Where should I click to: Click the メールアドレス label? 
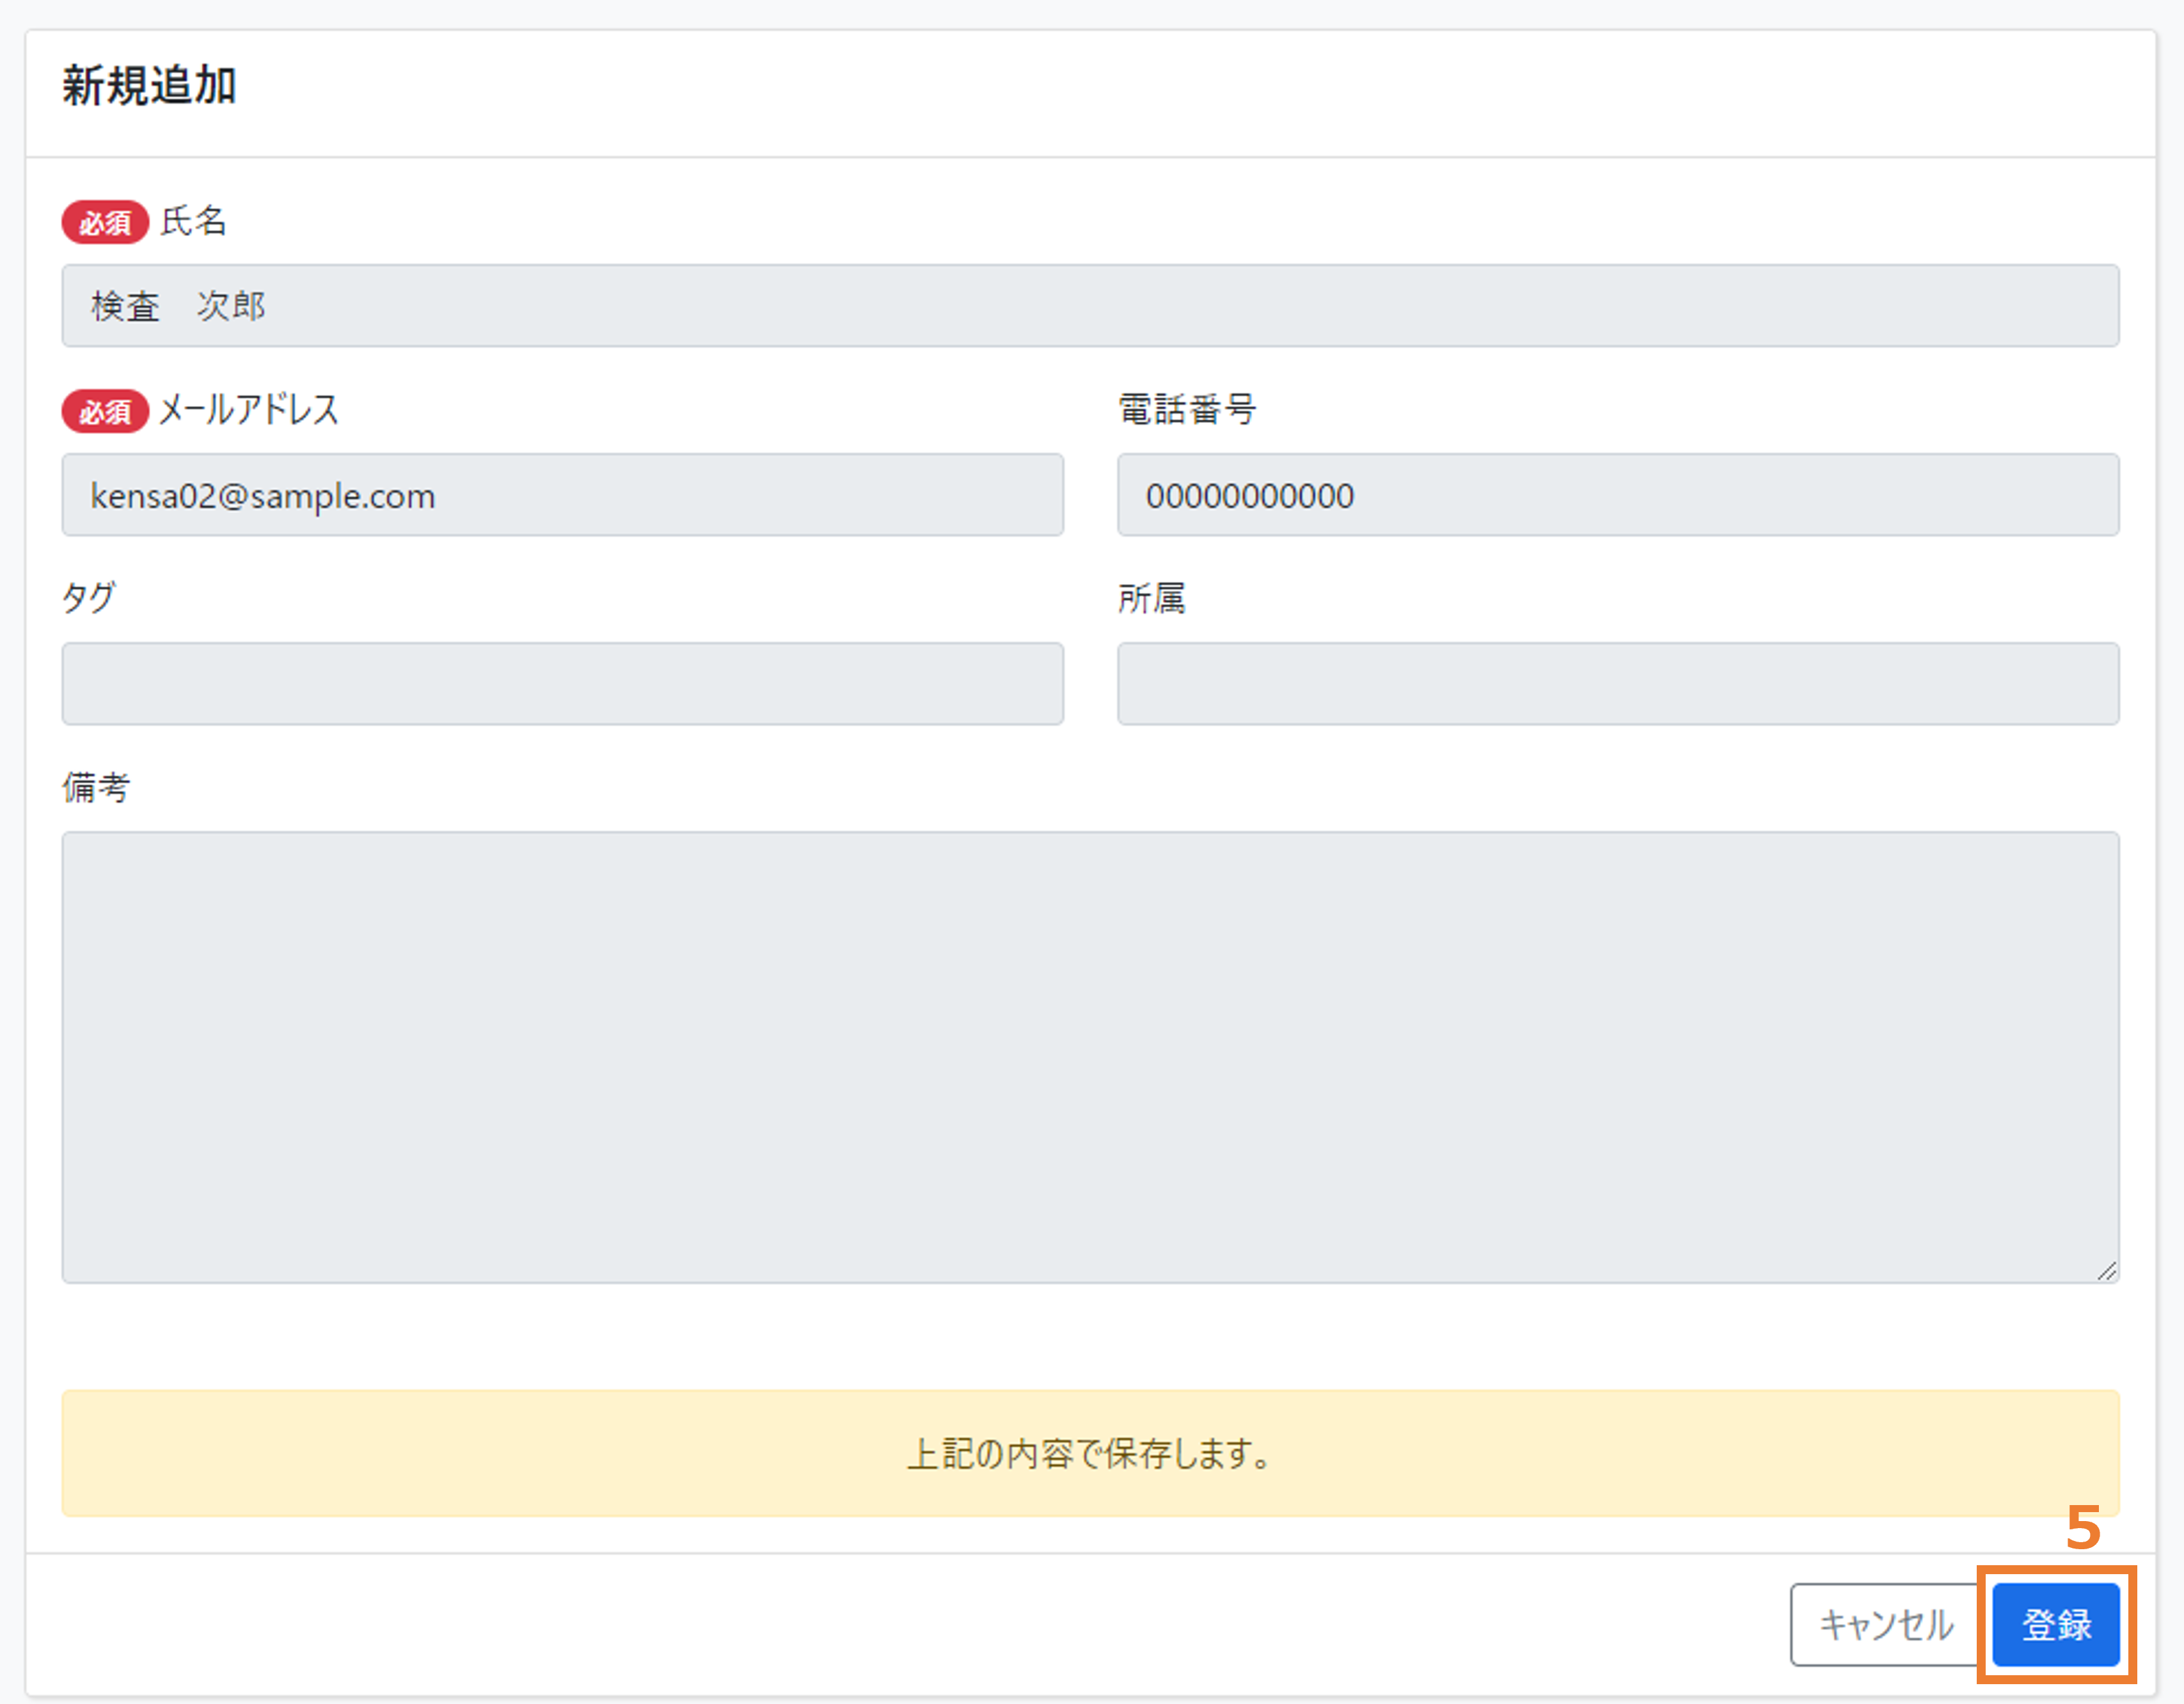pyautogui.click(x=249, y=410)
